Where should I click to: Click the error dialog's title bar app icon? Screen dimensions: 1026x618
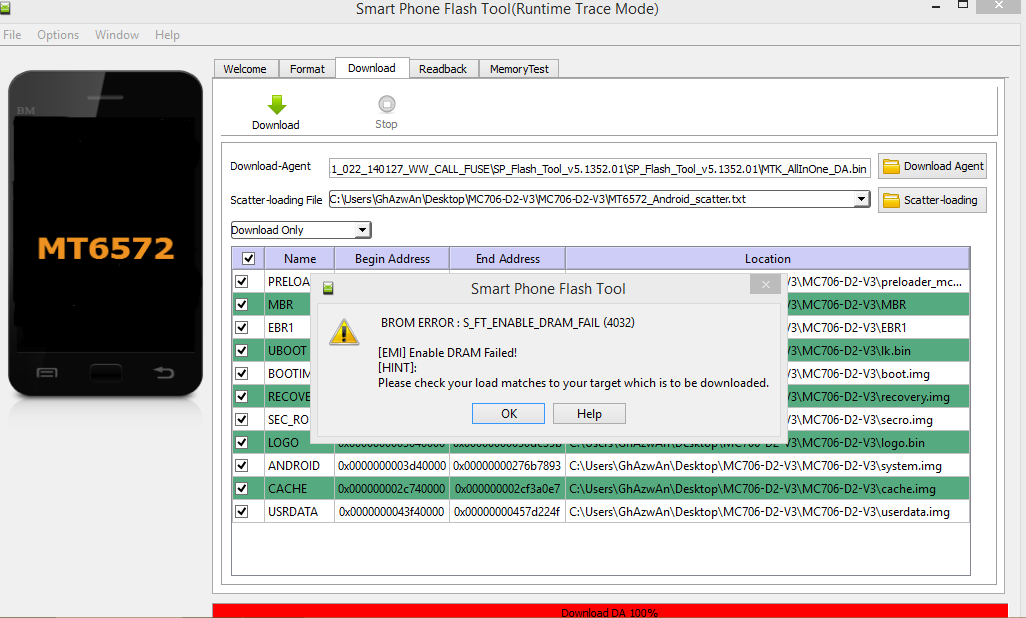click(328, 288)
